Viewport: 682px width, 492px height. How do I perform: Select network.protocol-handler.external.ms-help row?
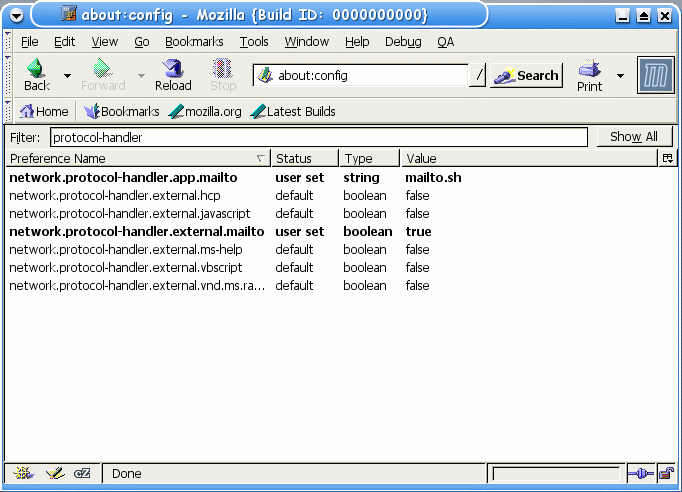point(341,250)
